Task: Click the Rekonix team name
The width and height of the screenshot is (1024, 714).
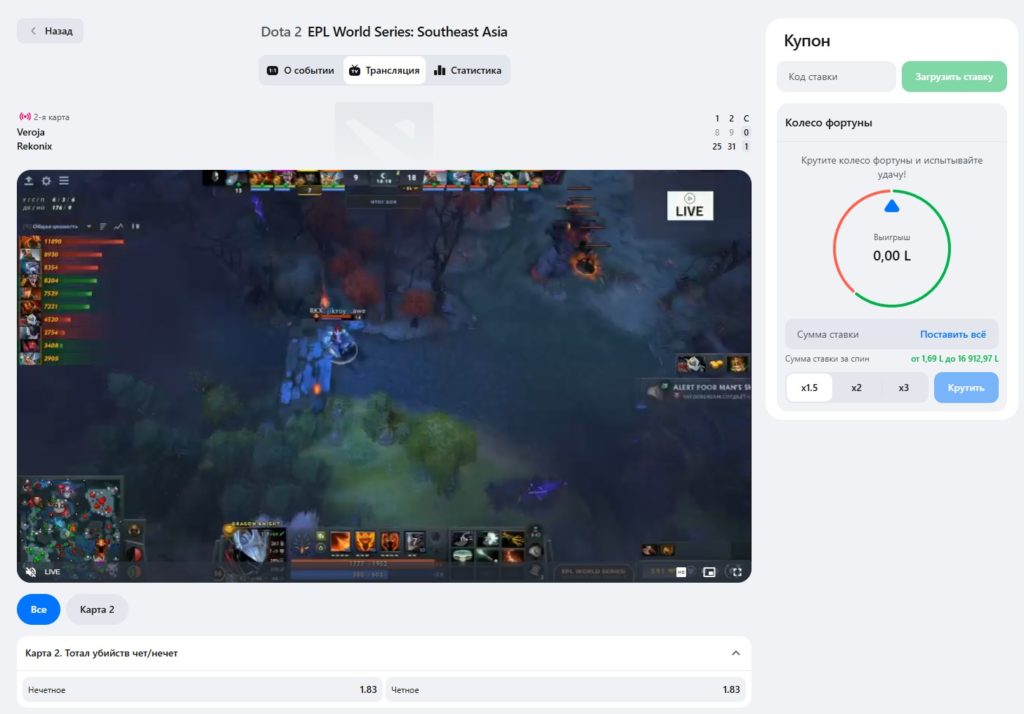Action: tap(35, 146)
